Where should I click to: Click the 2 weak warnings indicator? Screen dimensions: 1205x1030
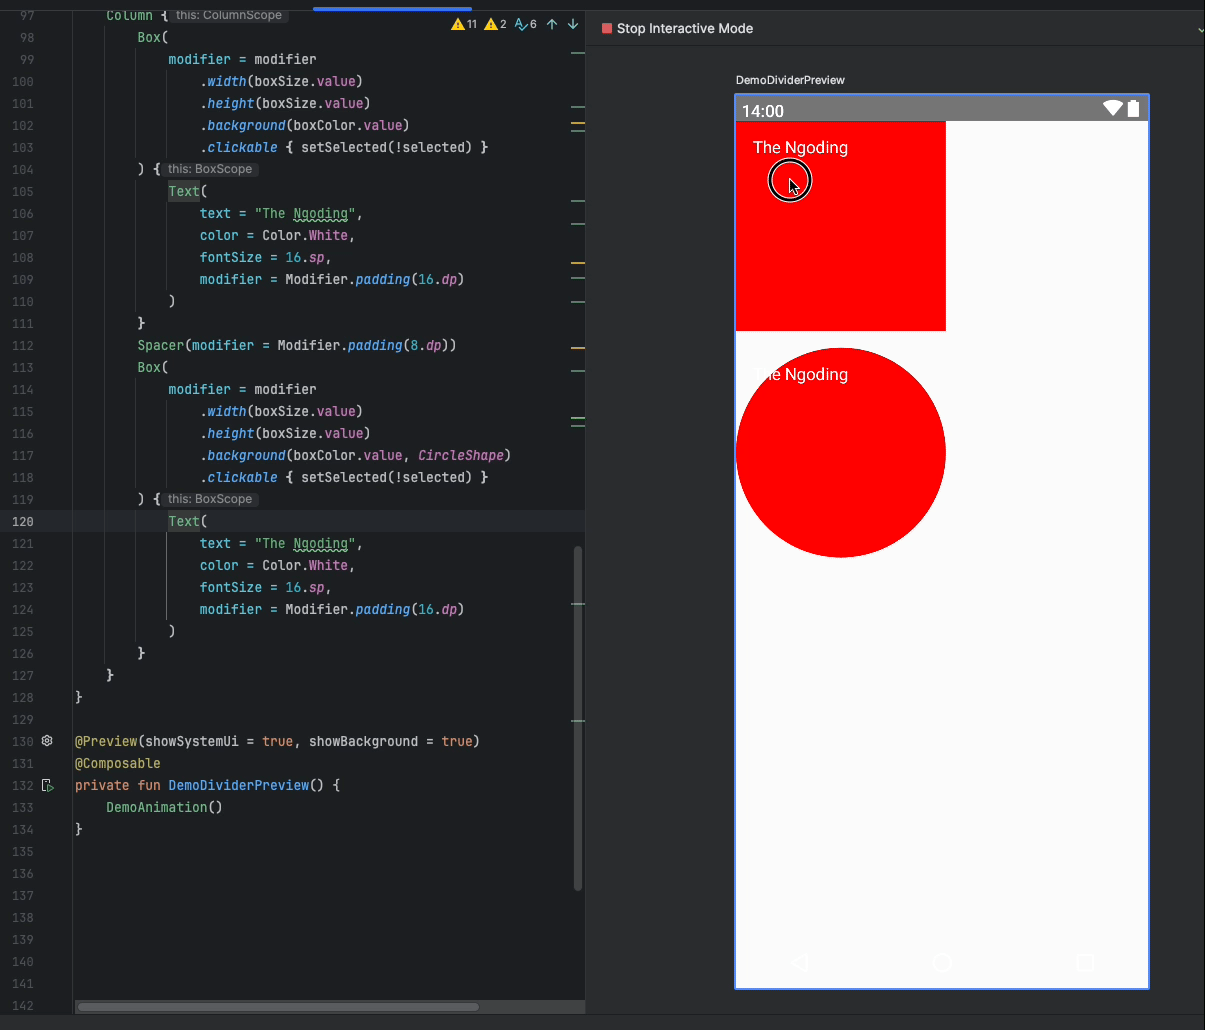[x=495, y=24]
